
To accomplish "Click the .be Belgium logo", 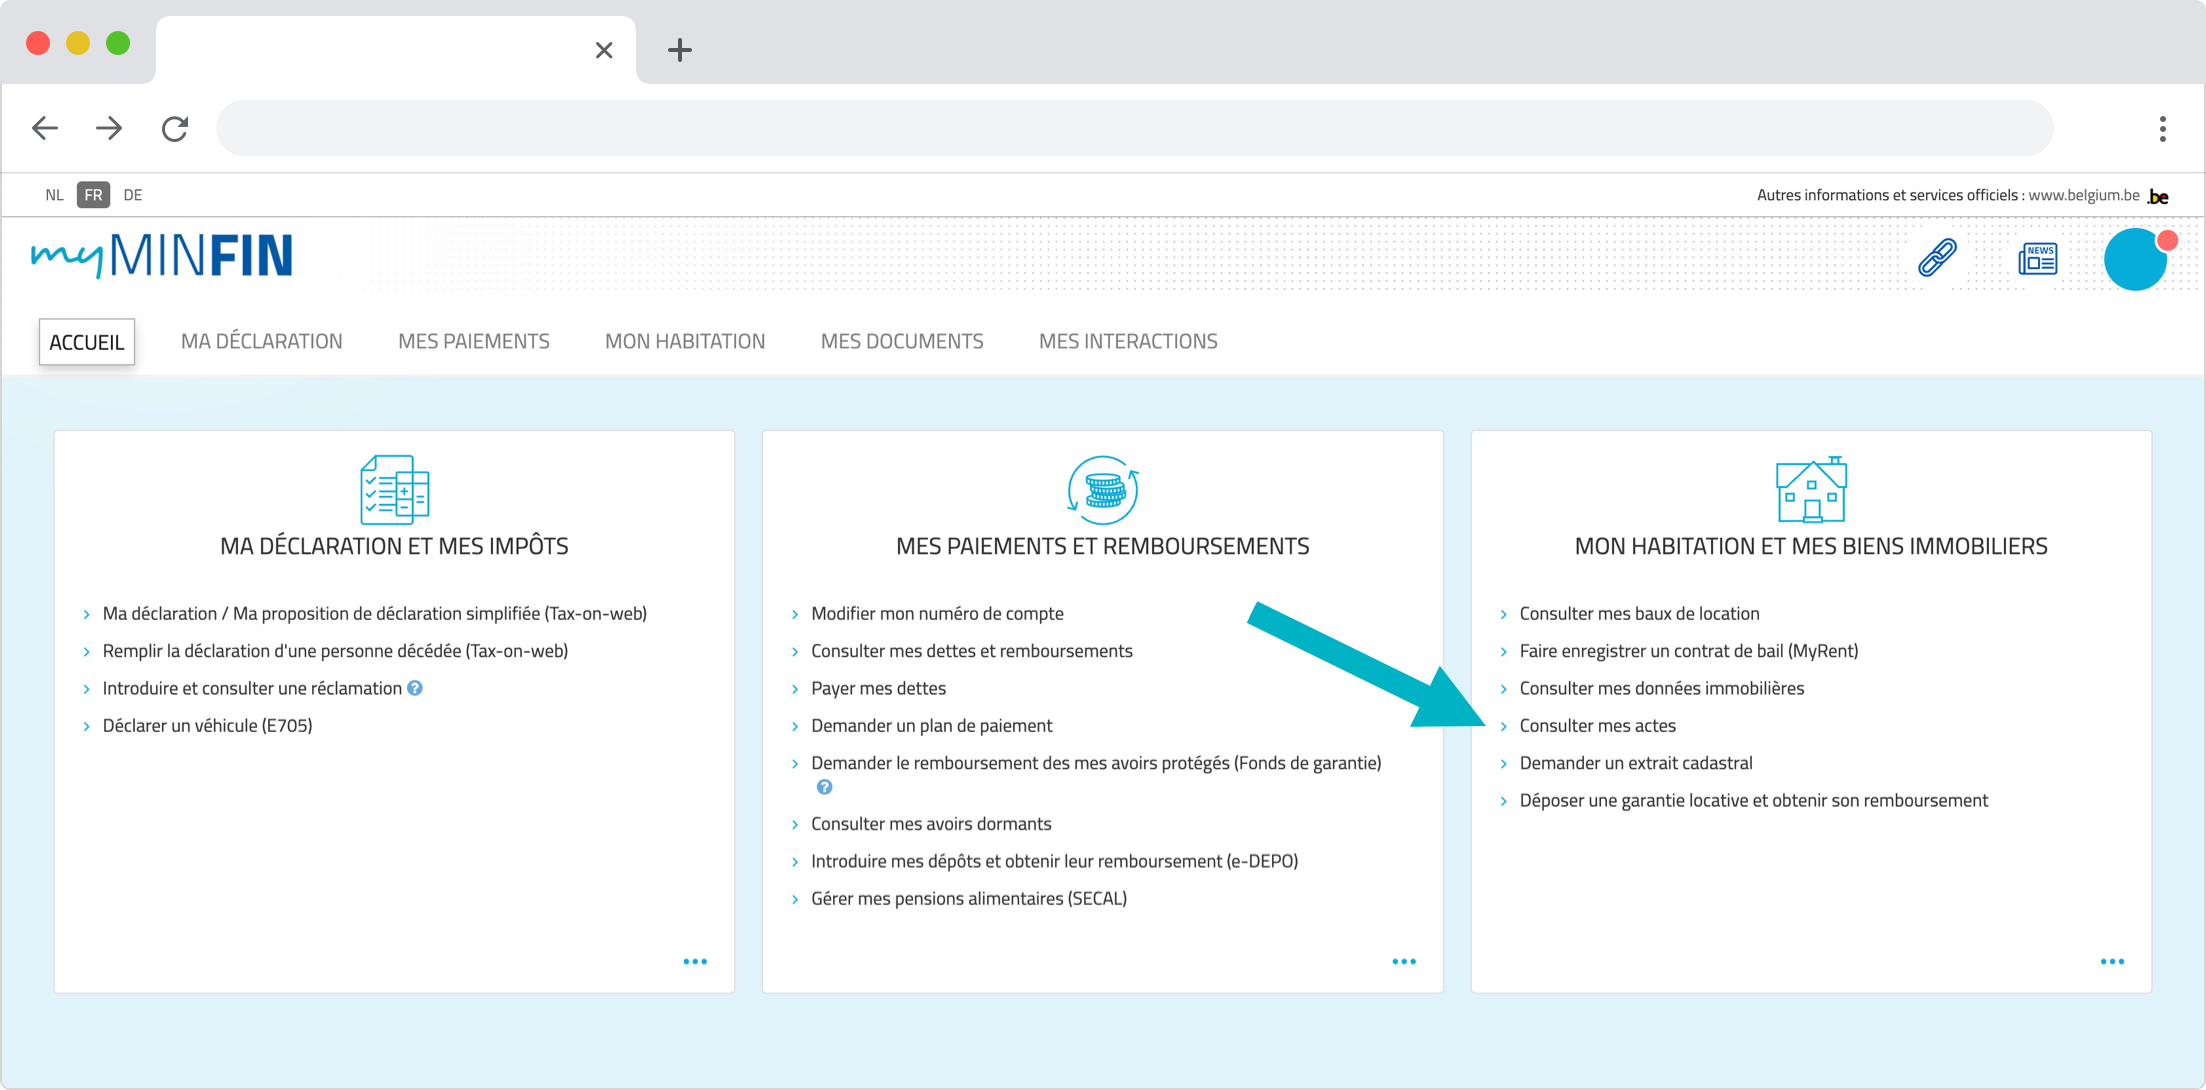I will coord(2158,196).
